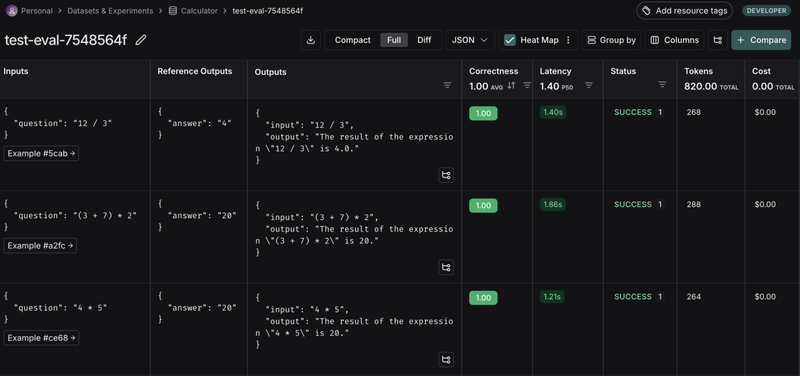Go to Datasets & Experiments breadcrumb
The width and height of the screenshot is (800, 376).
[110, 11]
